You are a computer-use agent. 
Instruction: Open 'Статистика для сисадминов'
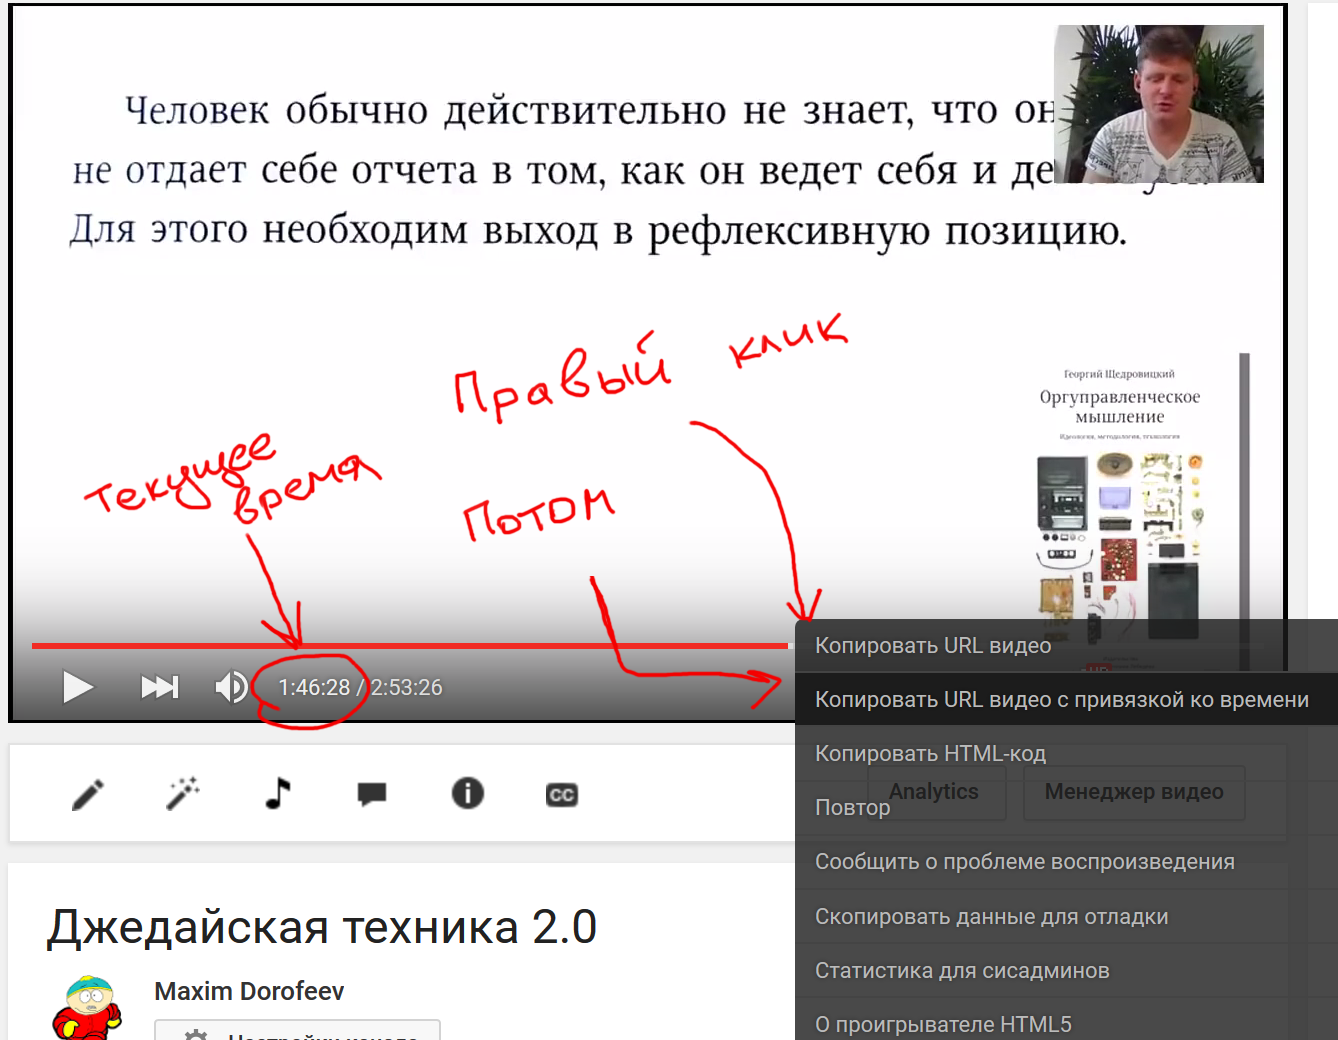pyautogui.click(x=962, y=971)
